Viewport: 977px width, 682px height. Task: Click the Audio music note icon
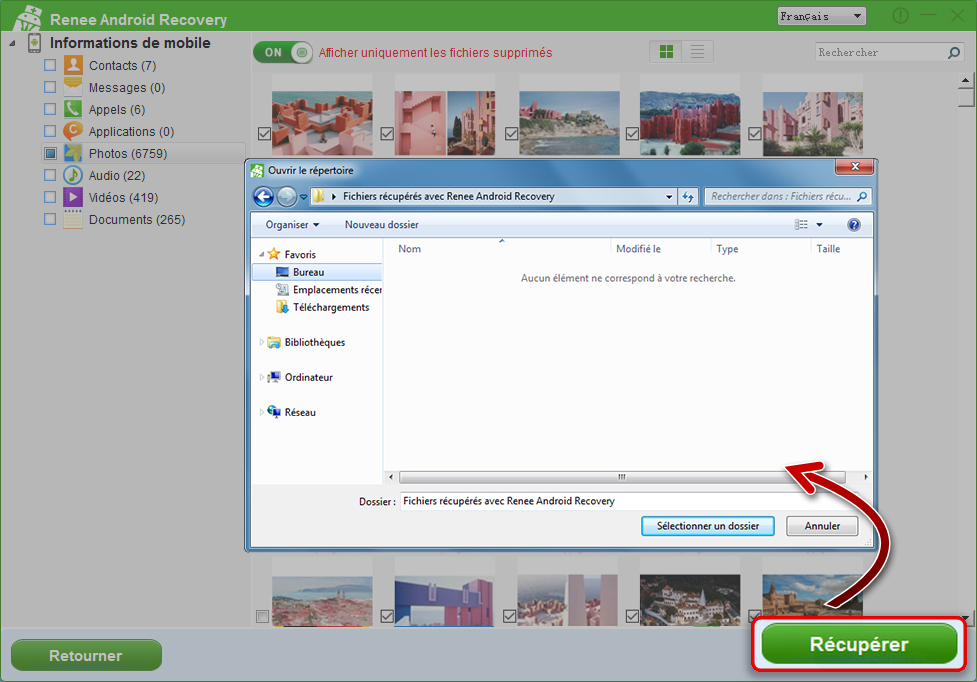pyautogui.click(x=73, y=176)
